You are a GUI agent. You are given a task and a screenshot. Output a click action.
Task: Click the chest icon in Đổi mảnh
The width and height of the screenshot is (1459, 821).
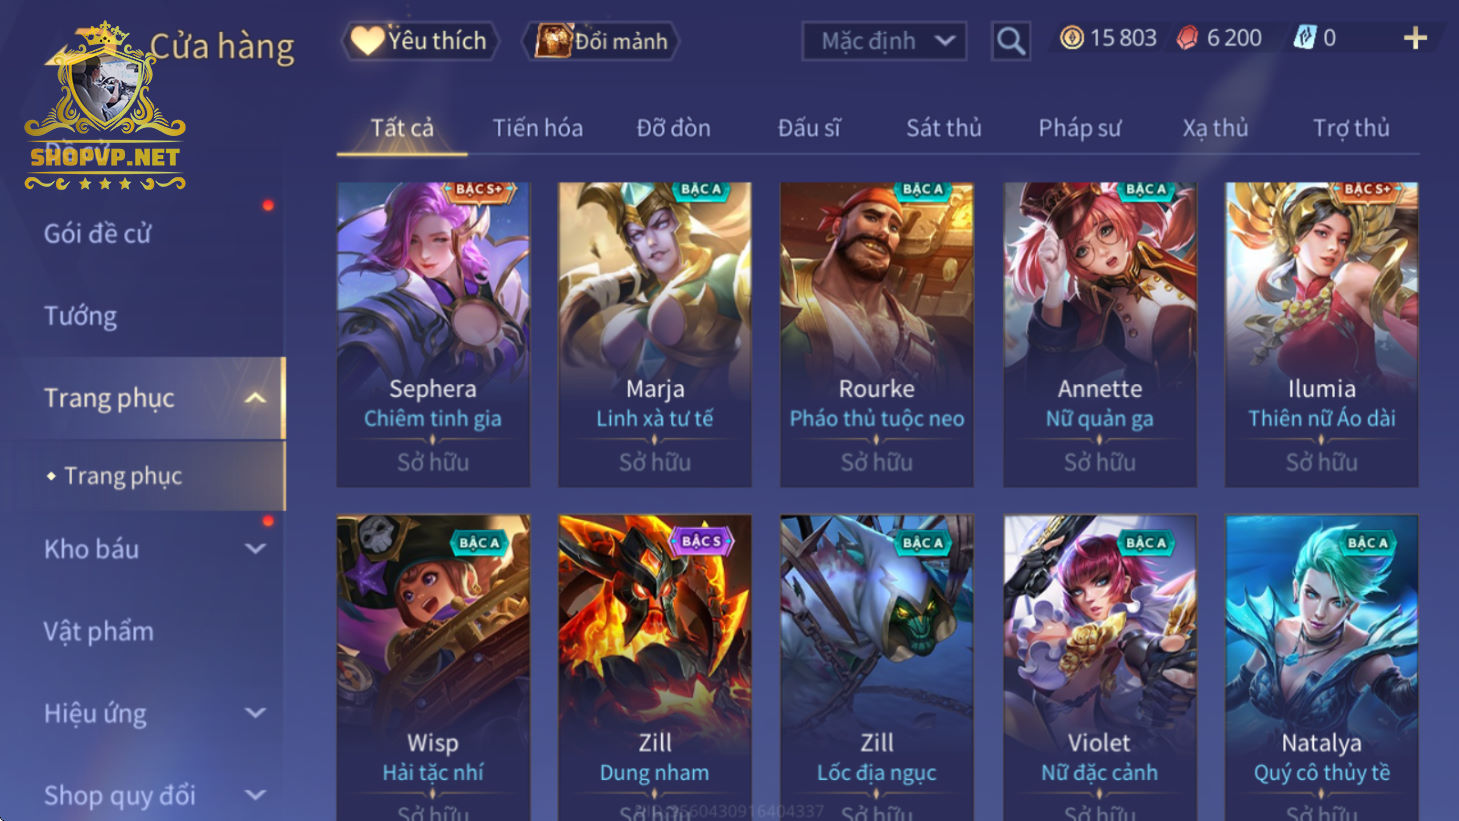(553, 41)
